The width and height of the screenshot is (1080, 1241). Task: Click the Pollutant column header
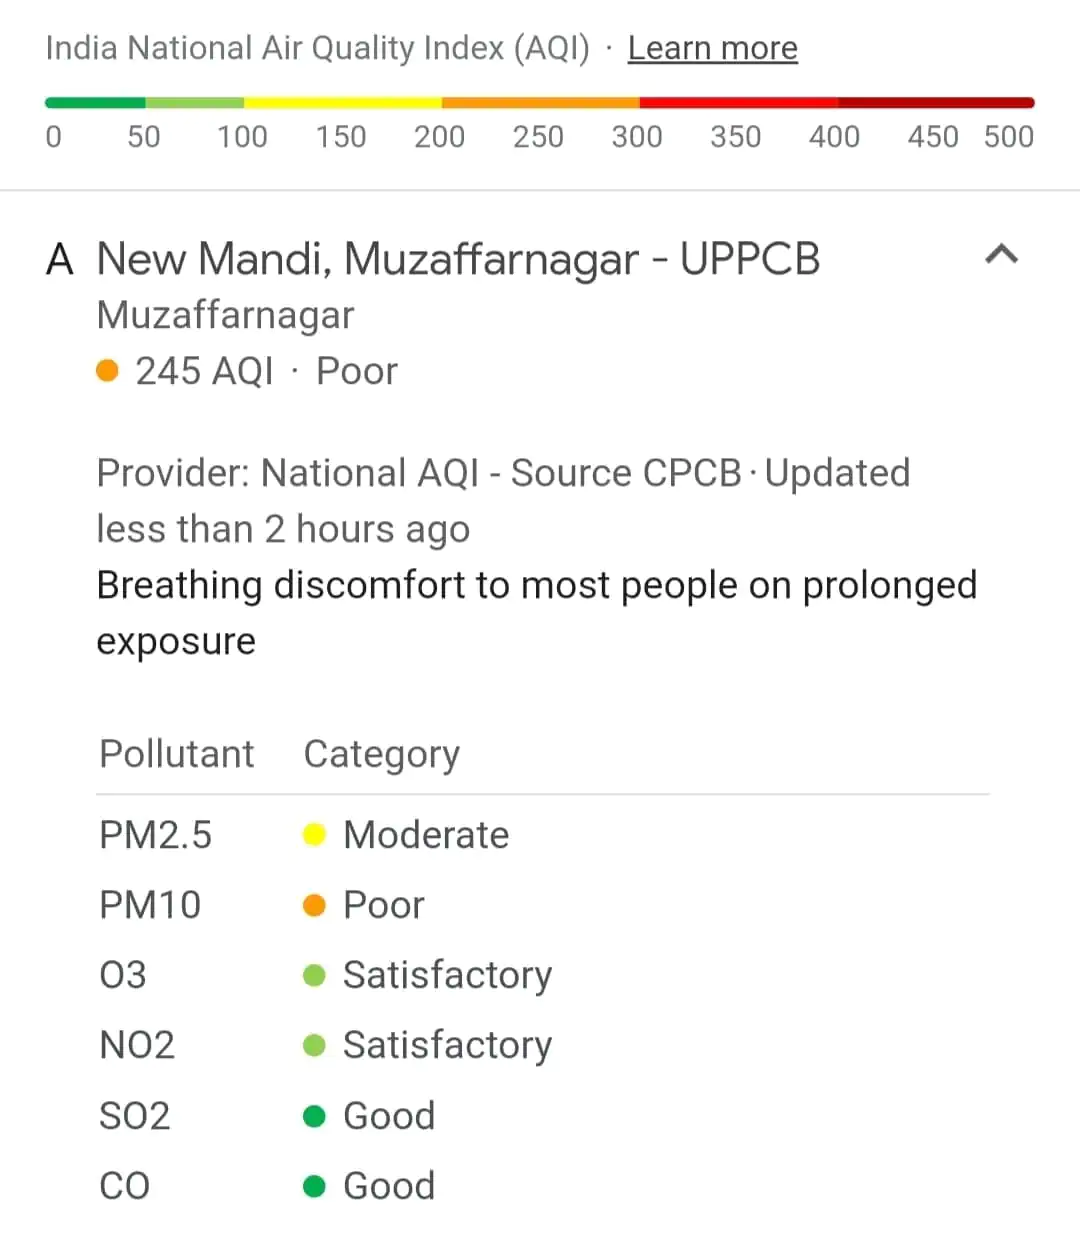[177, 754]
